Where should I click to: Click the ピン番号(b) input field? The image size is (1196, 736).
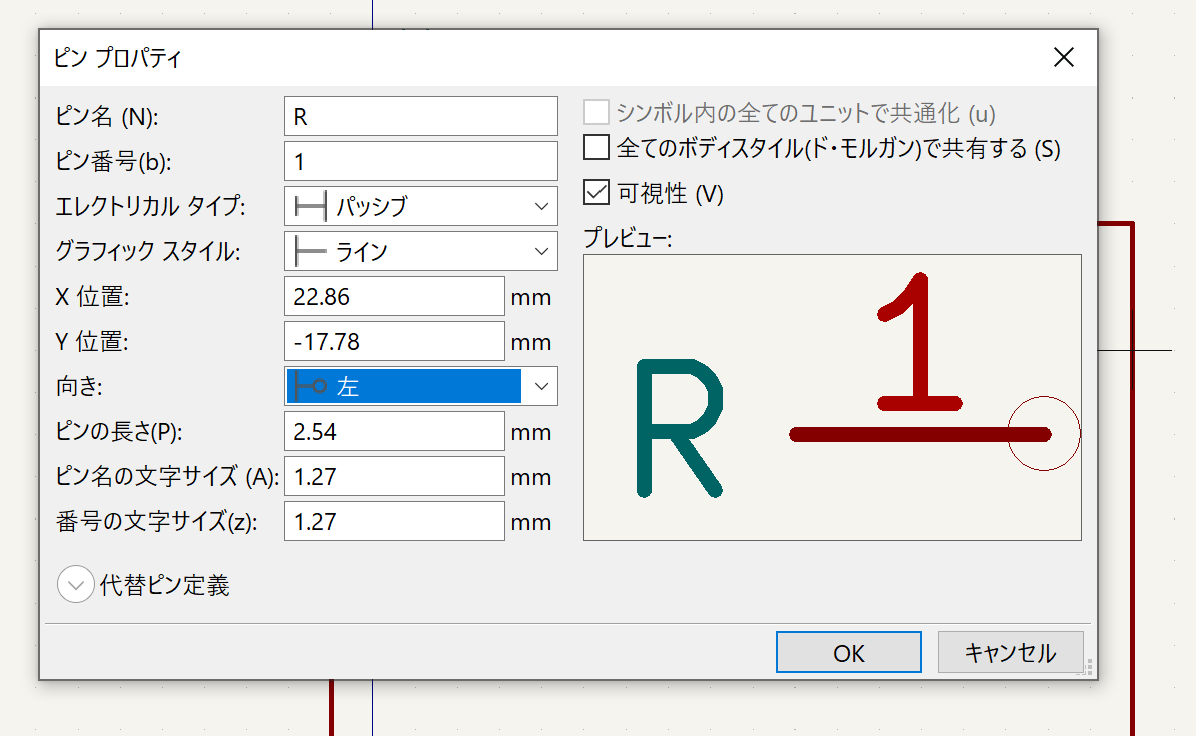[x=420, y=161]
